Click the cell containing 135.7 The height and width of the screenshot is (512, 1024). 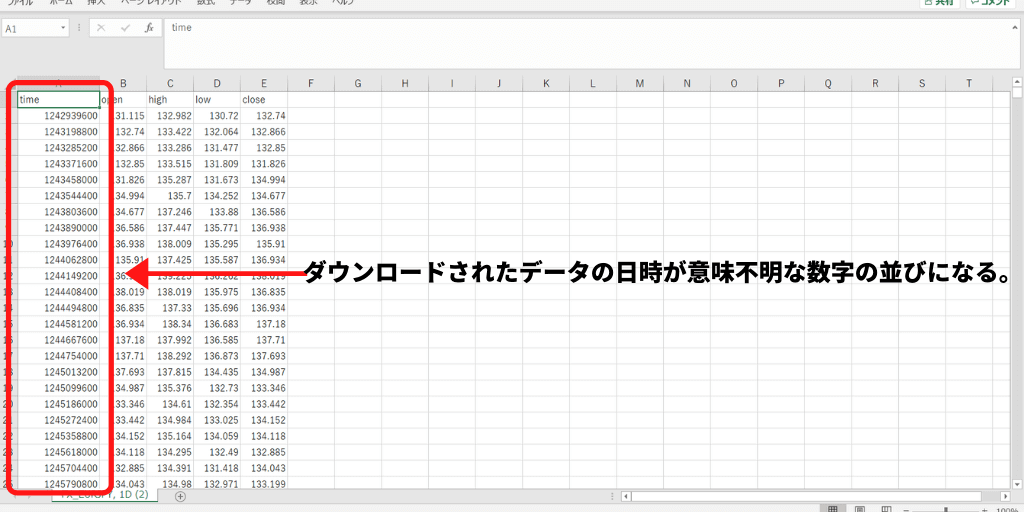point(170,195)
